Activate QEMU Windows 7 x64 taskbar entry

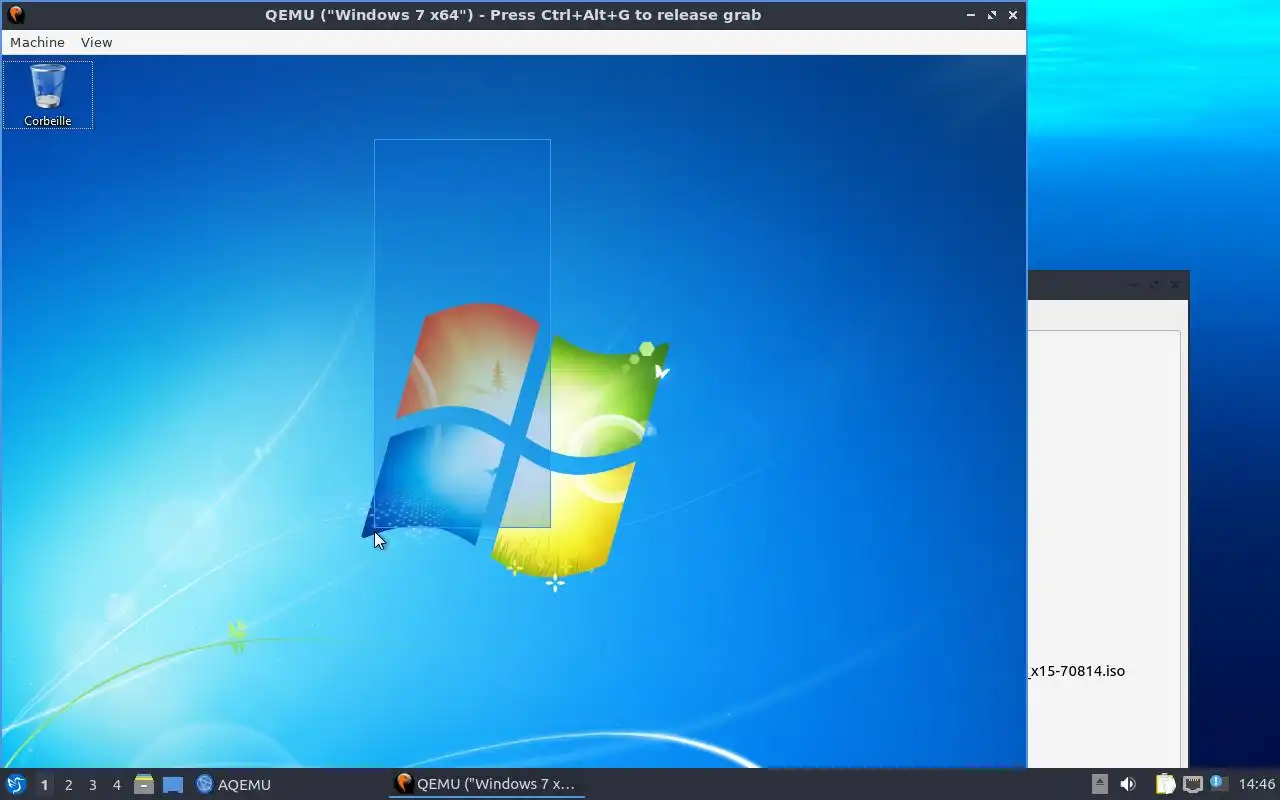[486, 784]
